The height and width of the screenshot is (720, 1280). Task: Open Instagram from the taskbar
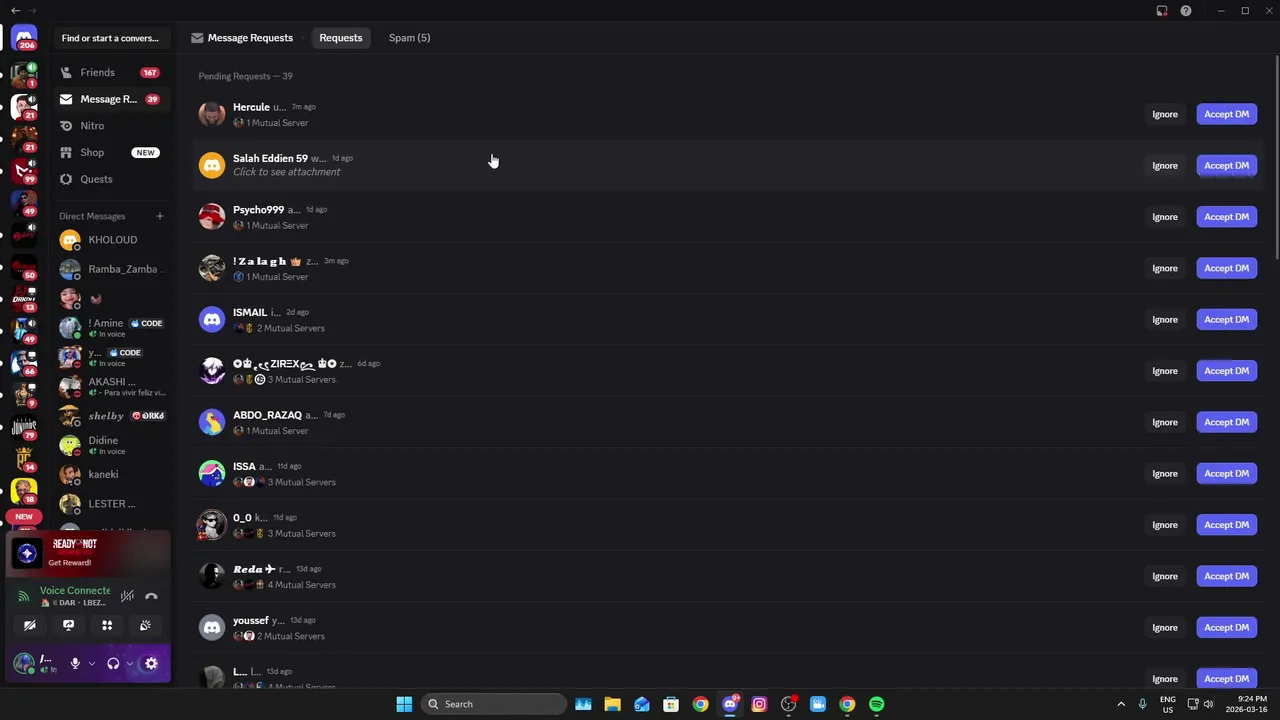pyautogui.click(x=759, y=704)
